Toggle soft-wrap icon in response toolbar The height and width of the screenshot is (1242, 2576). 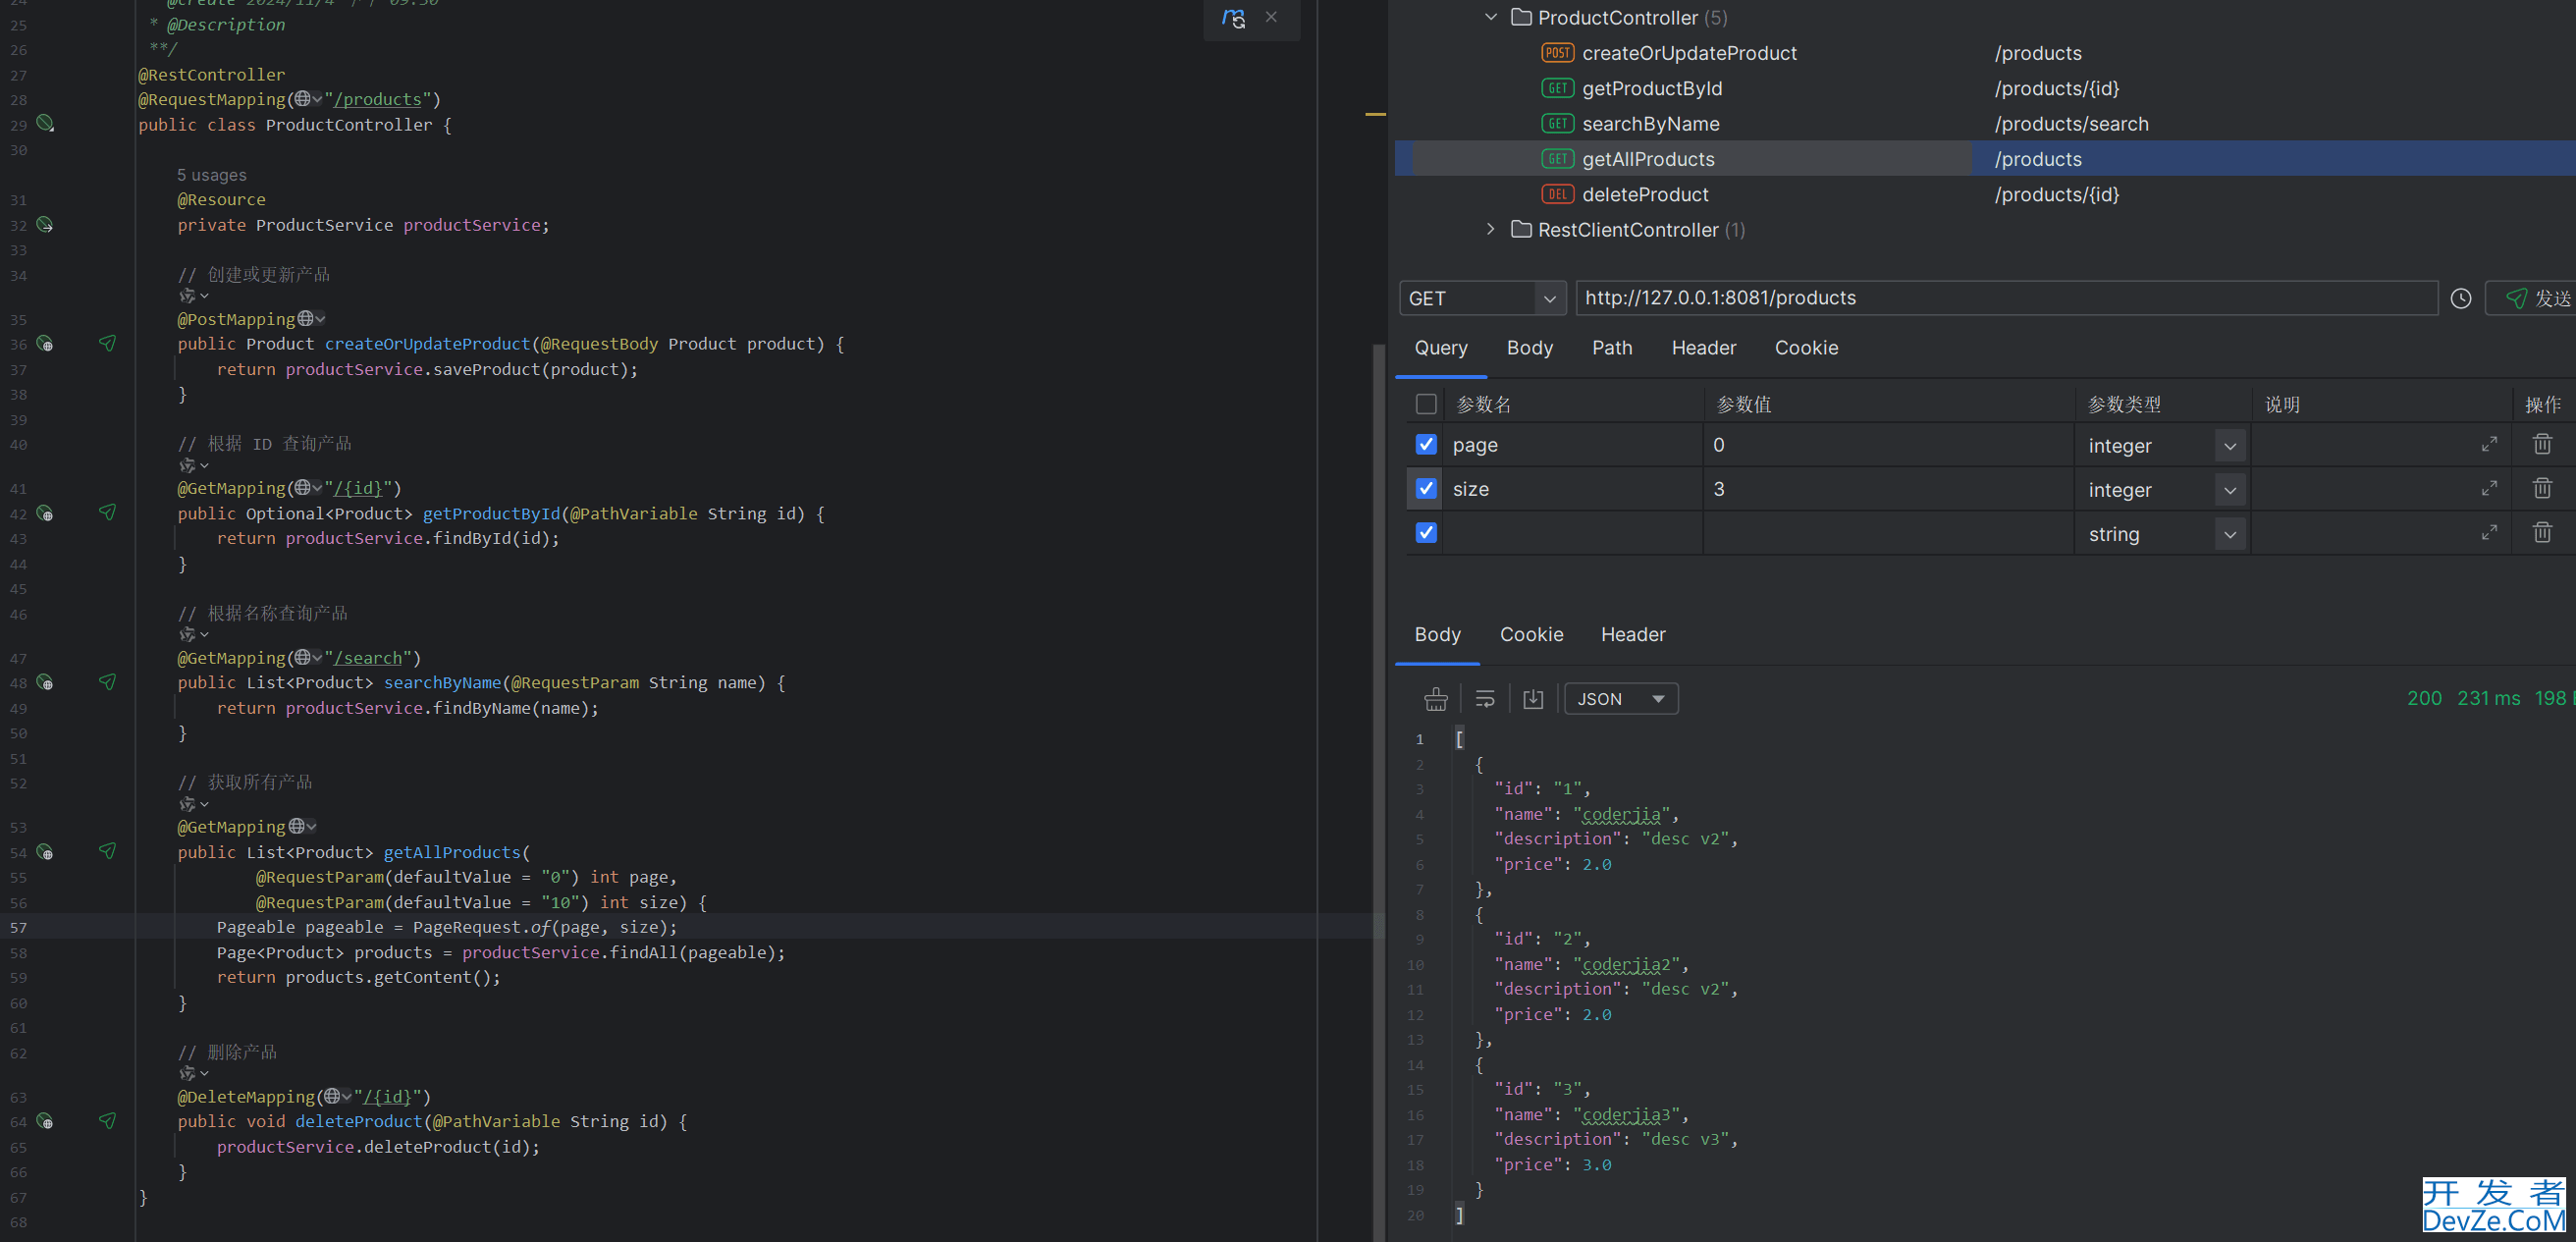click(x=1485, y=699)
